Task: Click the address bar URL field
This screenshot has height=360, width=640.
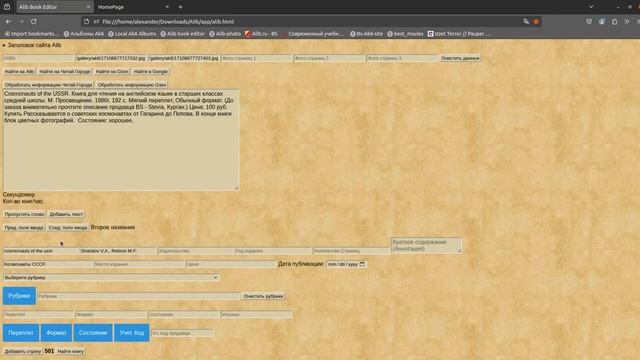Action: 302,21
